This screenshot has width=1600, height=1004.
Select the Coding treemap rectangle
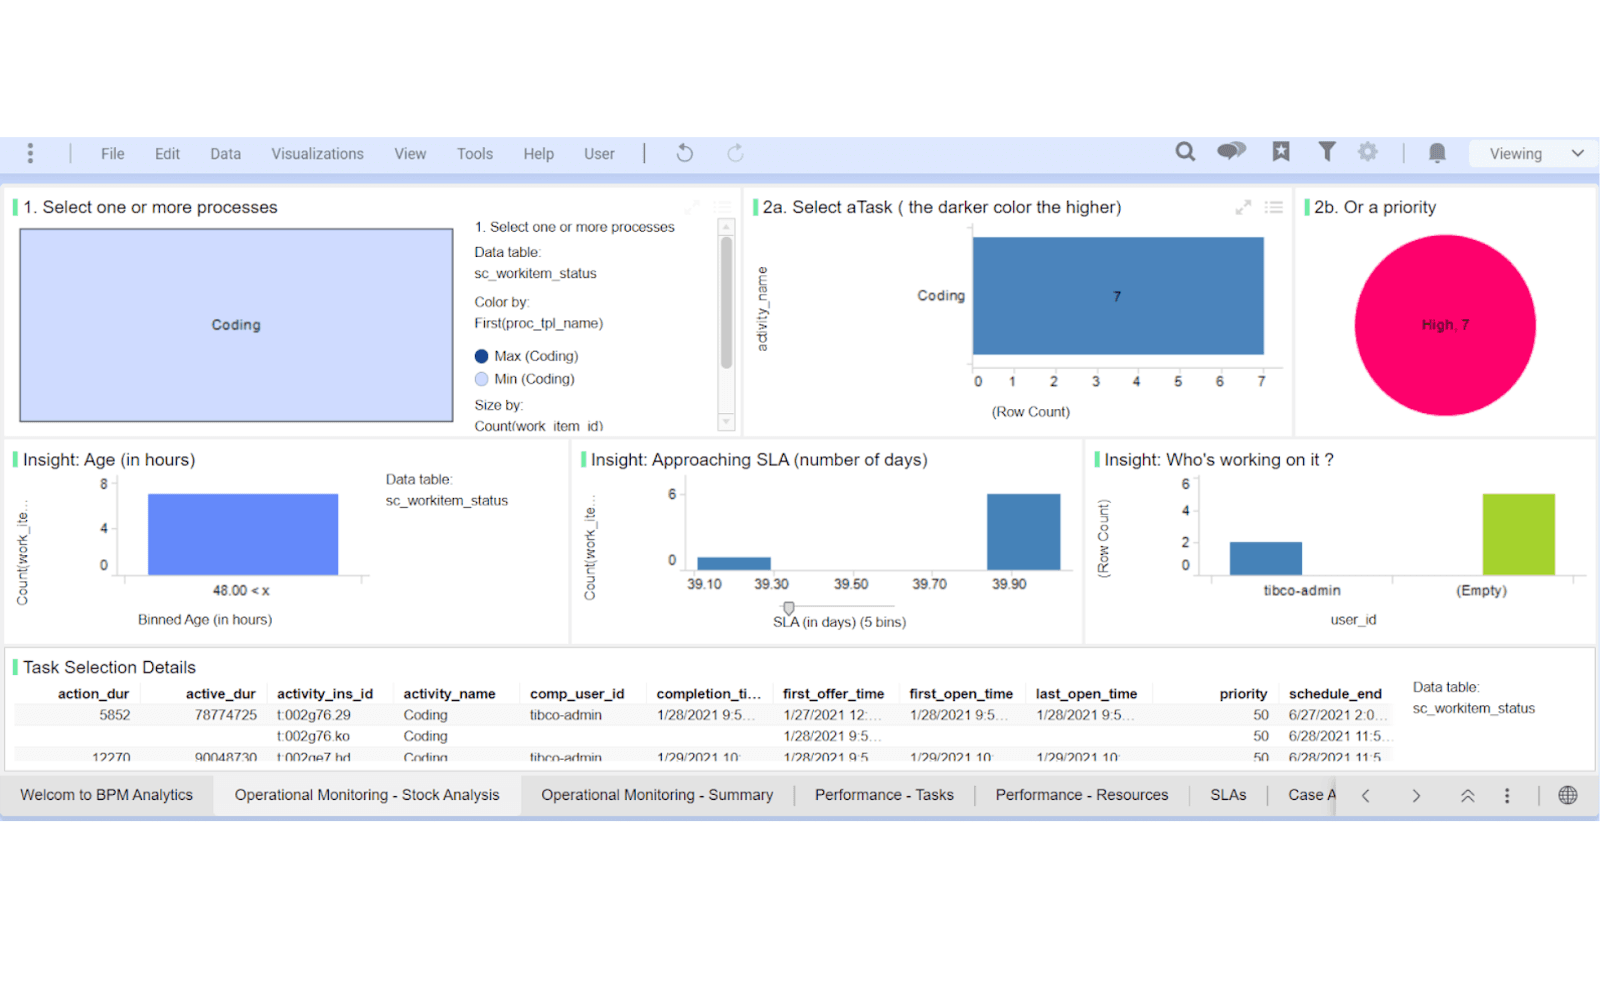(x=236, y=325)
